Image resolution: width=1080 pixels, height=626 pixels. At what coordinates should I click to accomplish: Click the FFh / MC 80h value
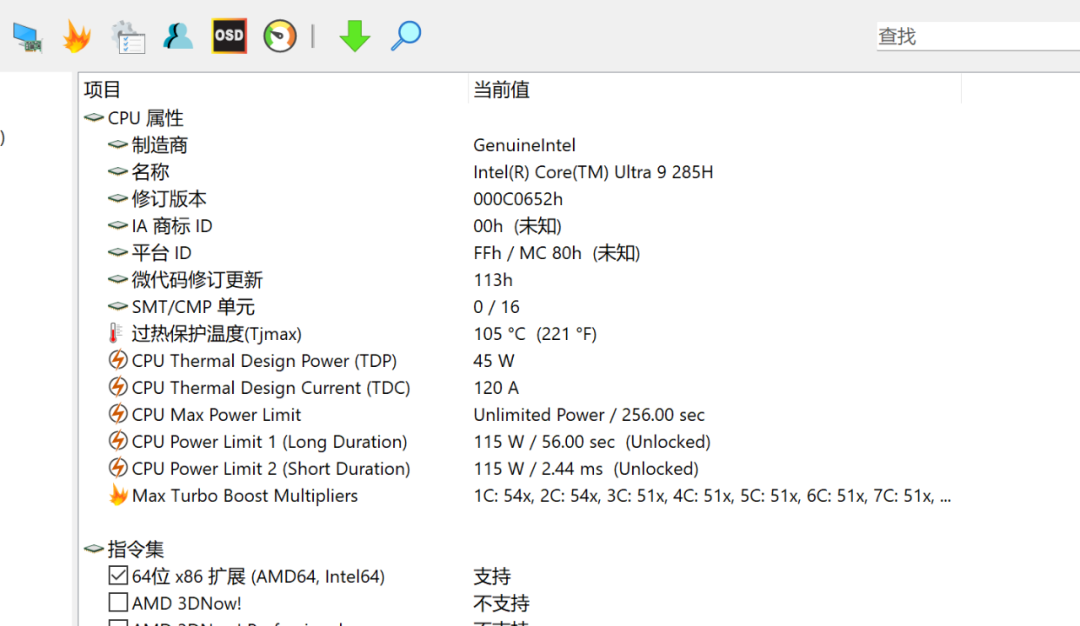click(557, 253)
